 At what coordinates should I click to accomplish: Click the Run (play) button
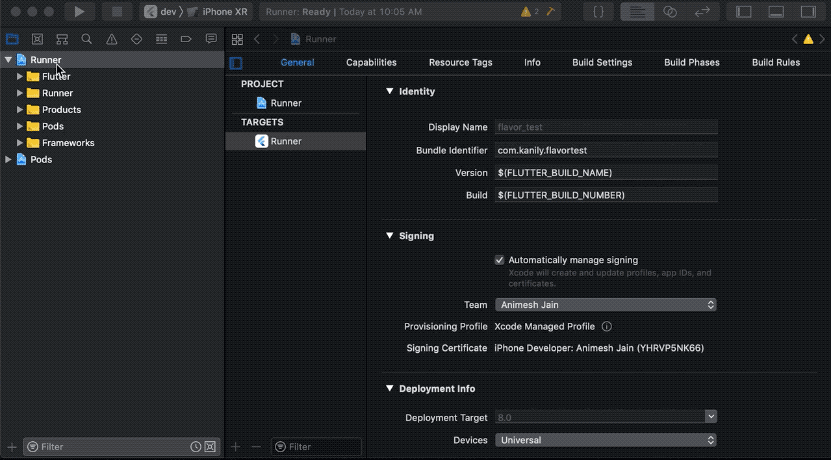[x=79, y=12]
